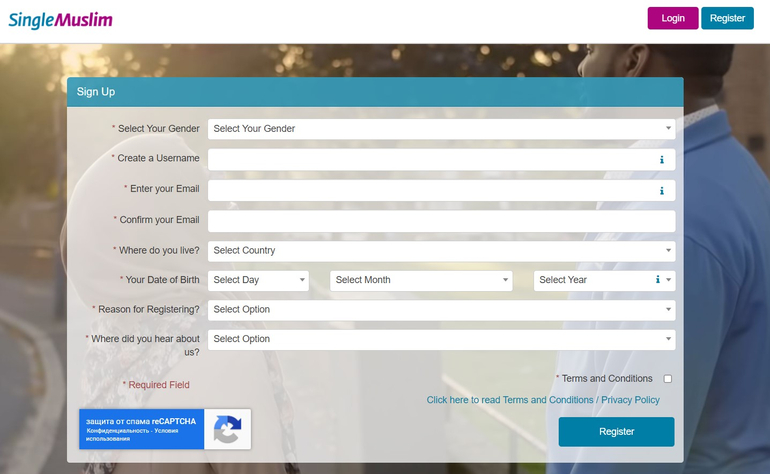Focus the Enter your Email input
The image size is (770, 474).
(x=441, y=190)
